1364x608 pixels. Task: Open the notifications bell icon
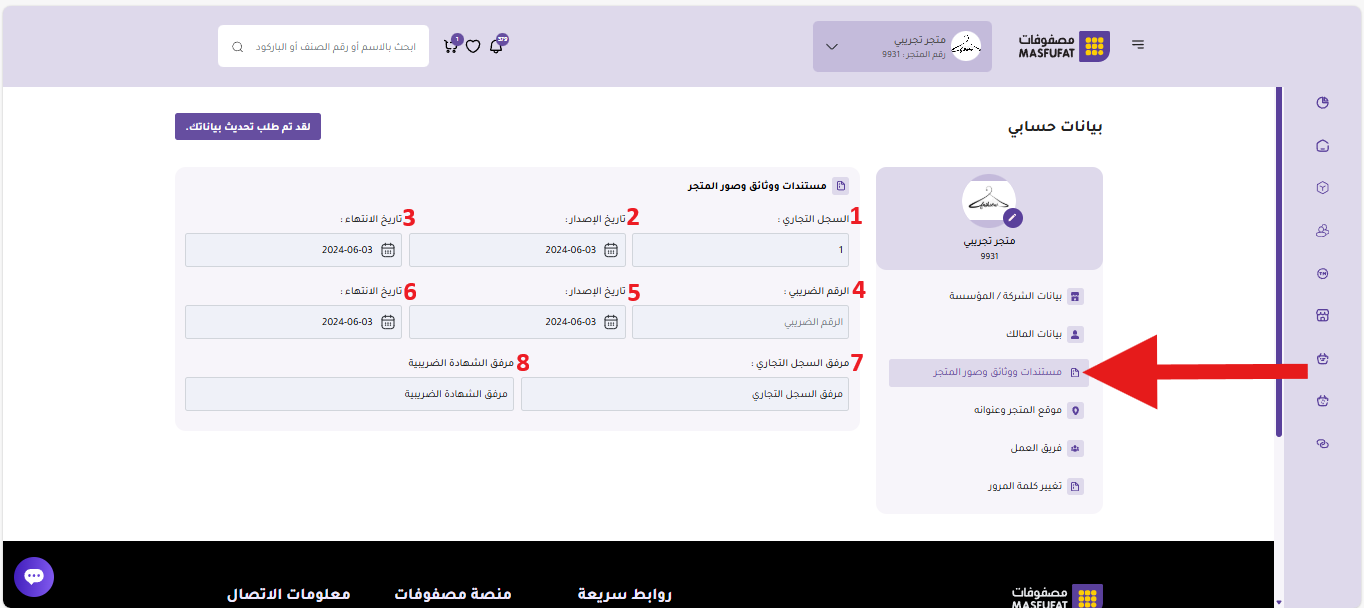(496, 46)
